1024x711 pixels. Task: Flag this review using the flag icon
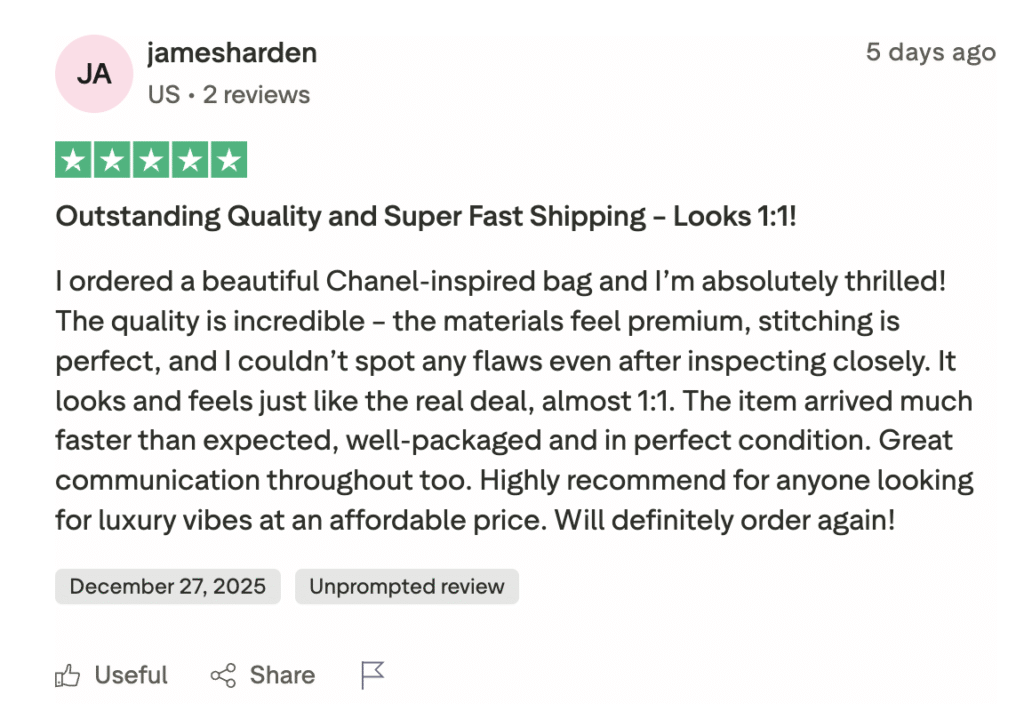[x=373, y=676]
